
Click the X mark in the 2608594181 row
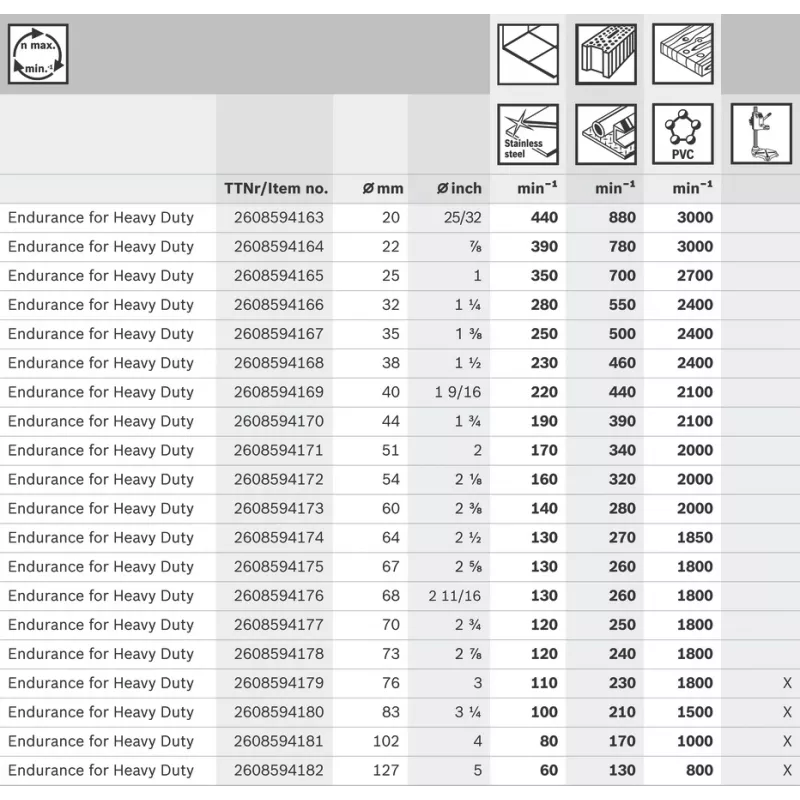tap(787, 741)
